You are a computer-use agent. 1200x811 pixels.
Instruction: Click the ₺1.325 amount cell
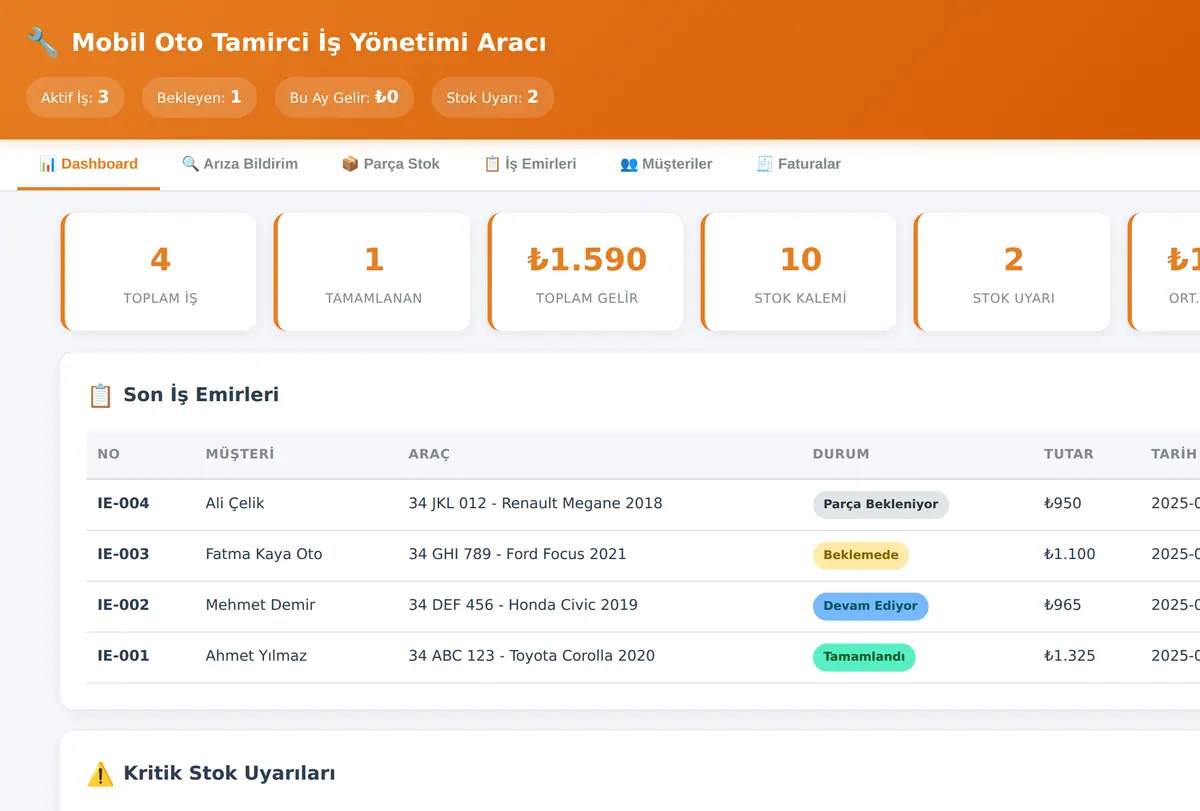pos(1070,656)
